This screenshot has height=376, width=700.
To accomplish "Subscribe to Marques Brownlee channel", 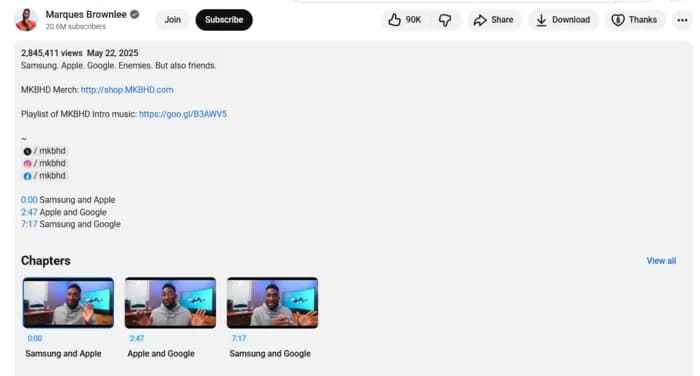I will (x=224, y=20).
